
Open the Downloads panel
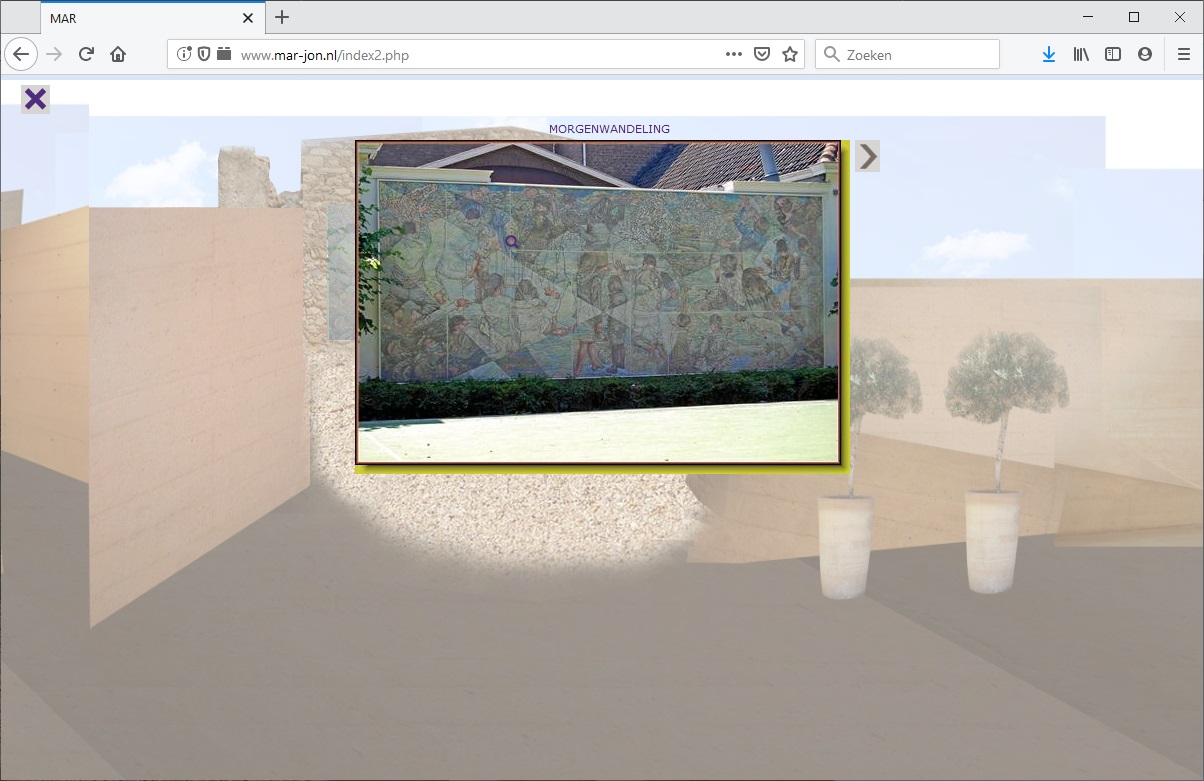click(1048, 54)
